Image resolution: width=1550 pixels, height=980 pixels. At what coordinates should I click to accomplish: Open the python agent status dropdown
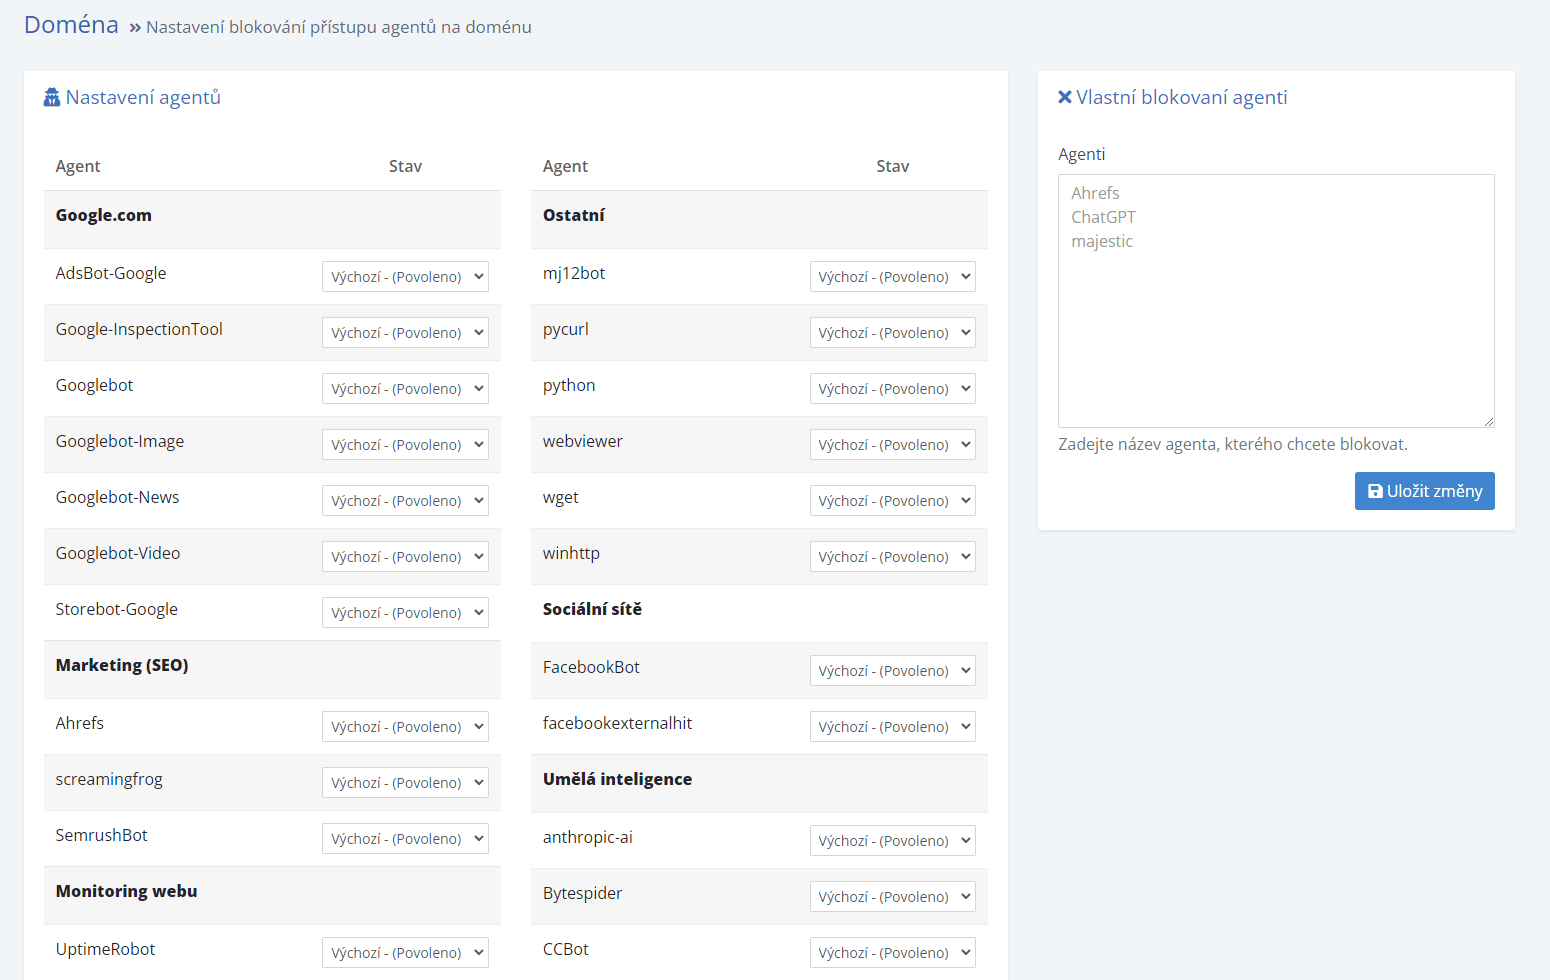[x=892, y=389]
